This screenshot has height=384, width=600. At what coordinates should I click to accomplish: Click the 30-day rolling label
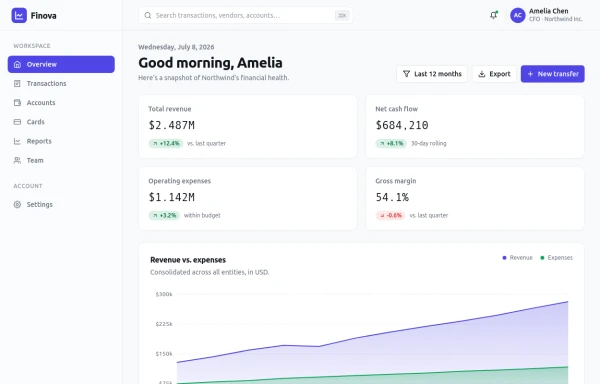[429, 143]
